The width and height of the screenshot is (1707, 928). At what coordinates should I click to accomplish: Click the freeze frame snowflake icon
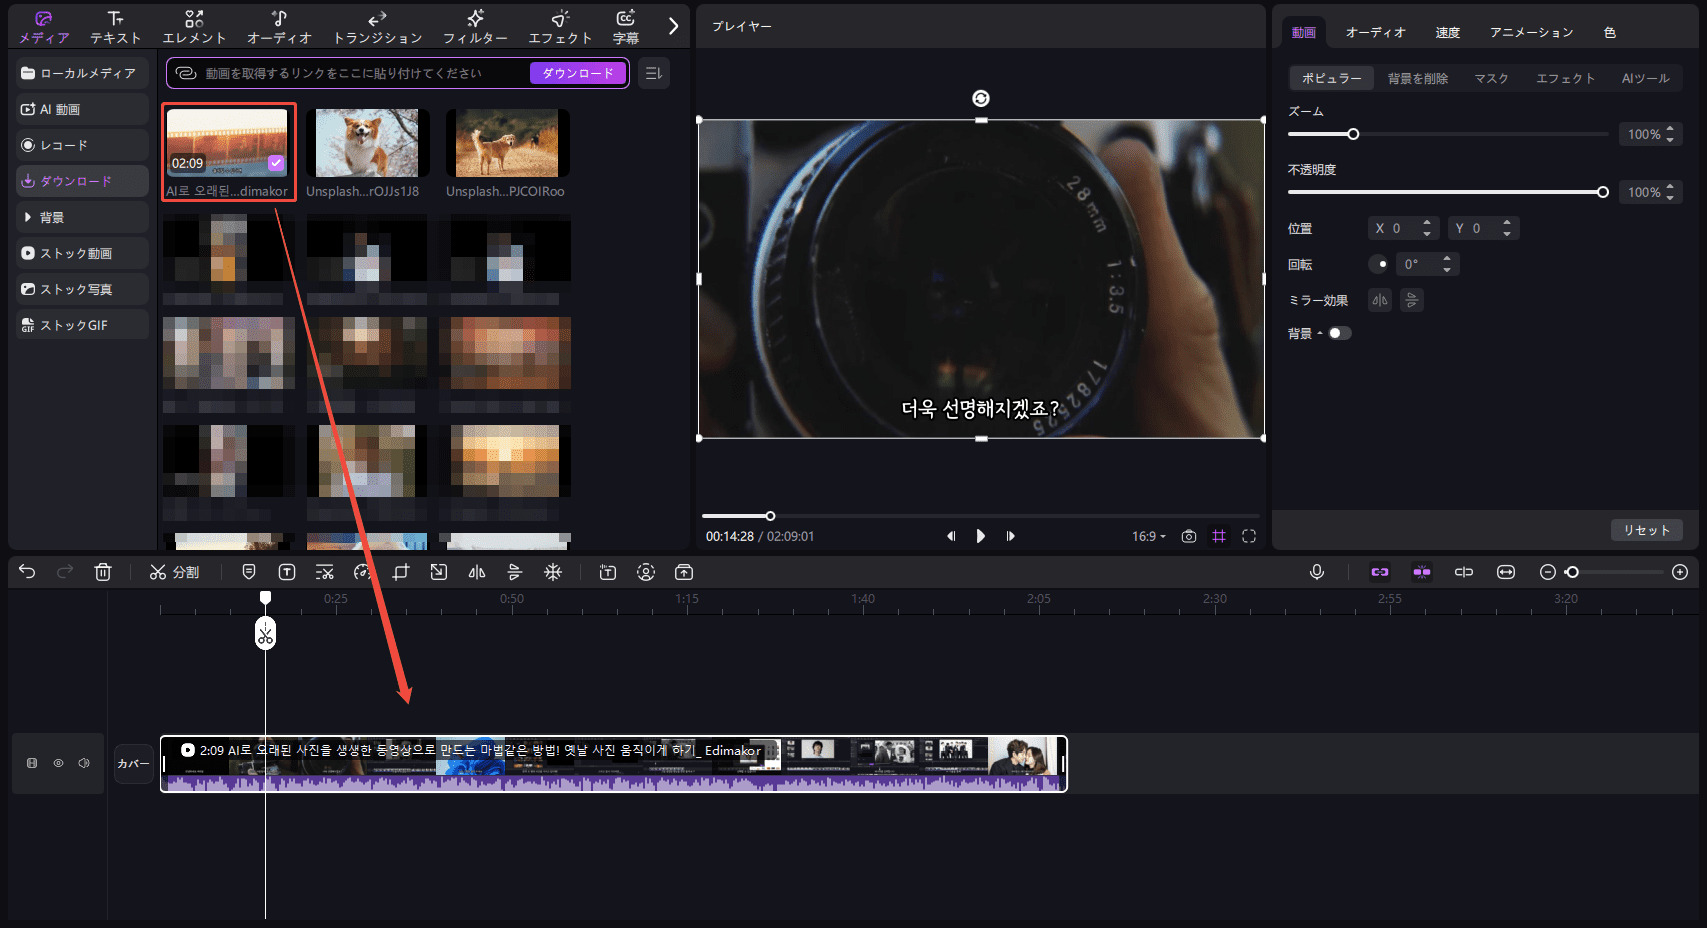click(x=553, y=572)
